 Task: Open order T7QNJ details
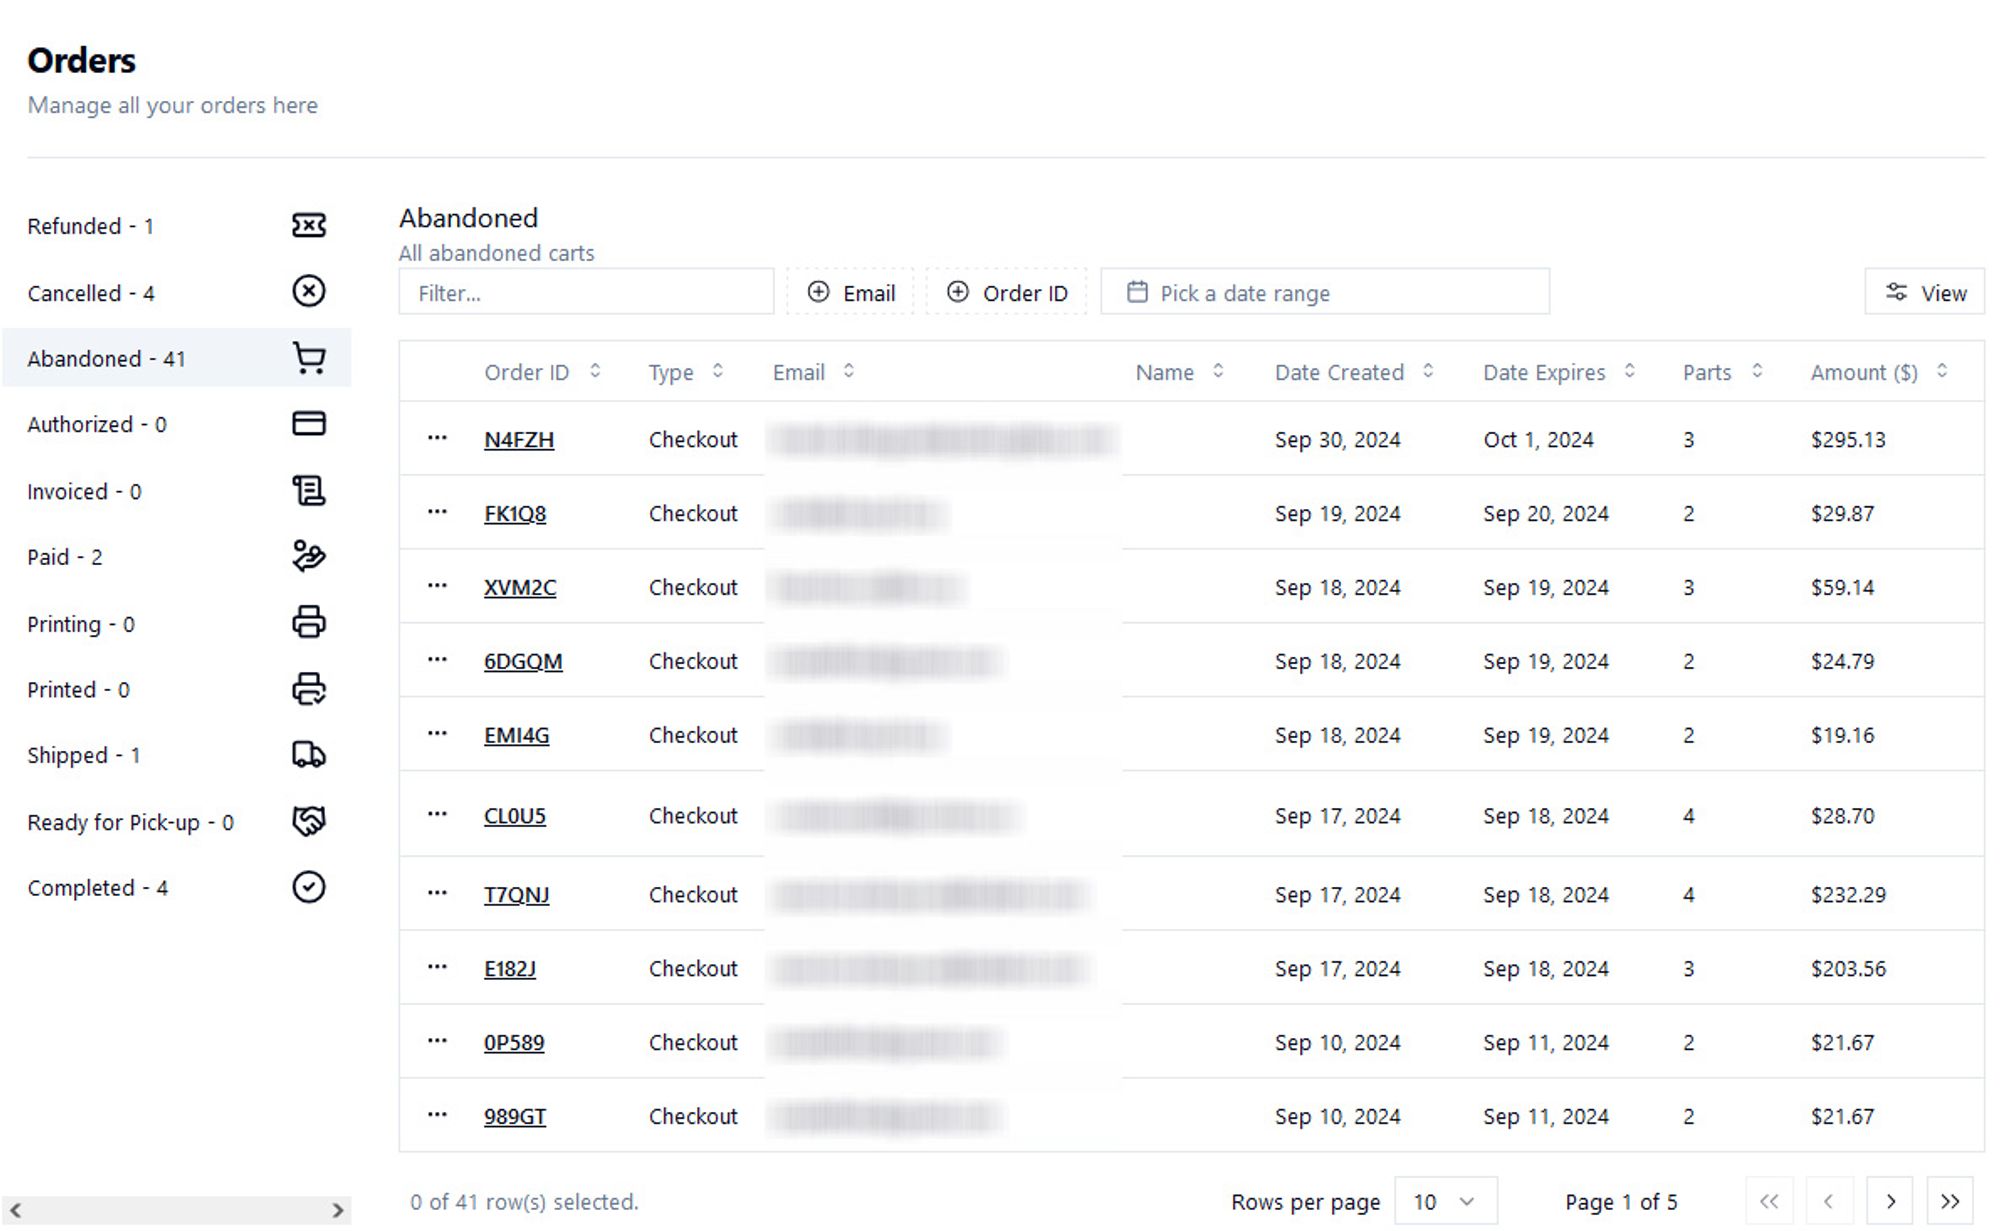coord(517,893)
